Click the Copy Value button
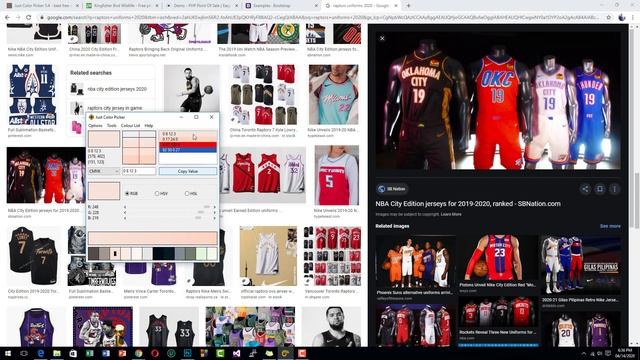This screenshot has height=360, width=640. pos(188,171)
